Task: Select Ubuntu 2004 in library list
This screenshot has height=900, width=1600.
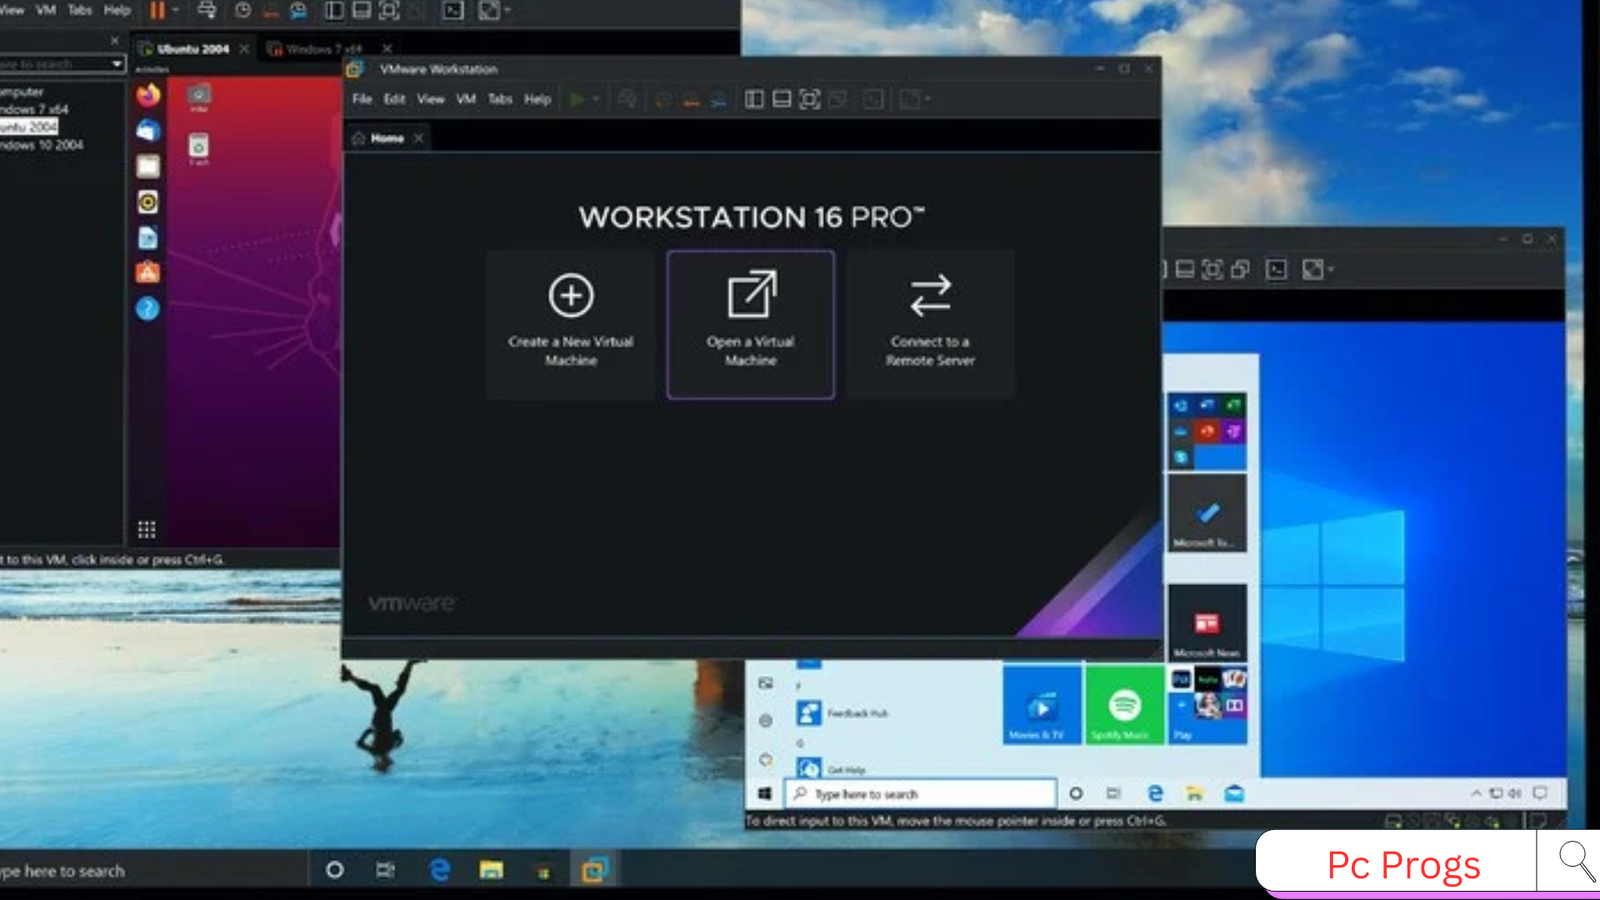Action: click(x=29, y=127)
